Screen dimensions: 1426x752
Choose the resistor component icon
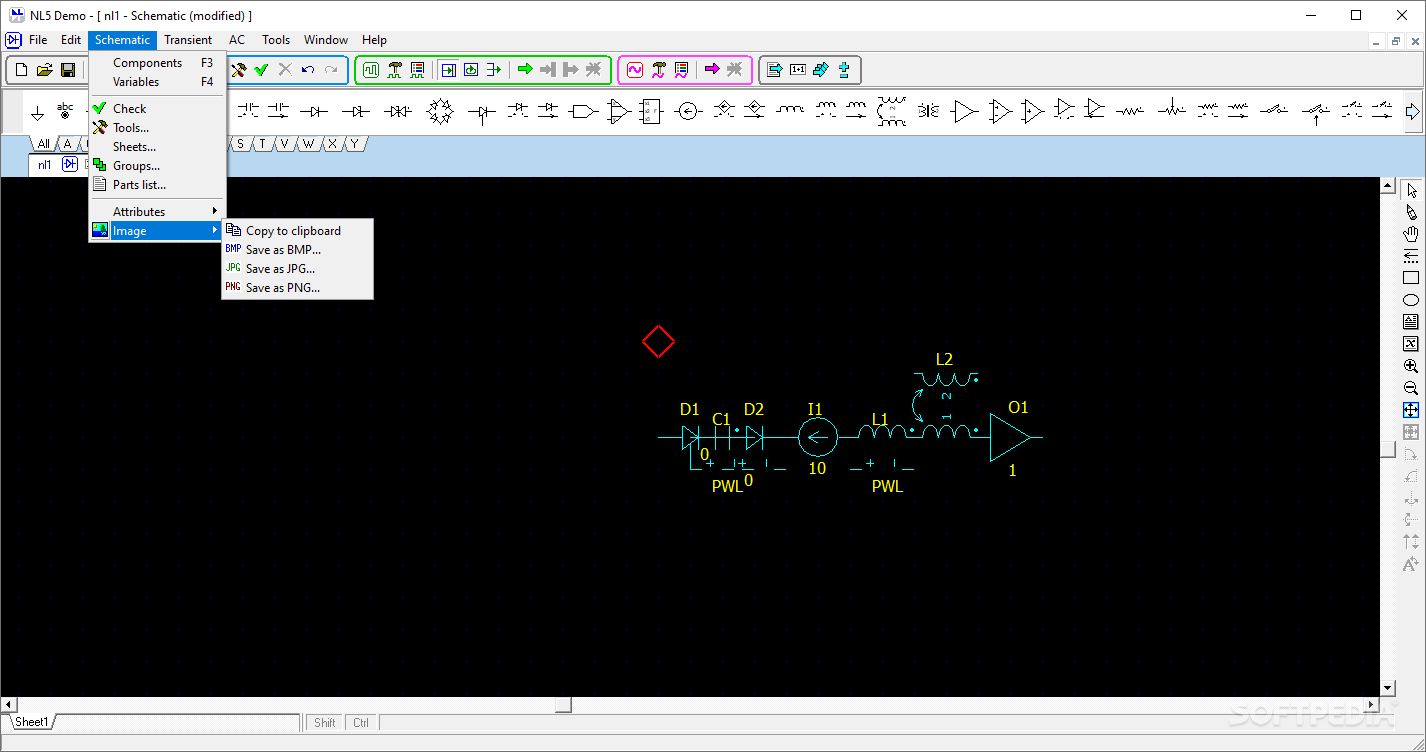point(1130,111)
